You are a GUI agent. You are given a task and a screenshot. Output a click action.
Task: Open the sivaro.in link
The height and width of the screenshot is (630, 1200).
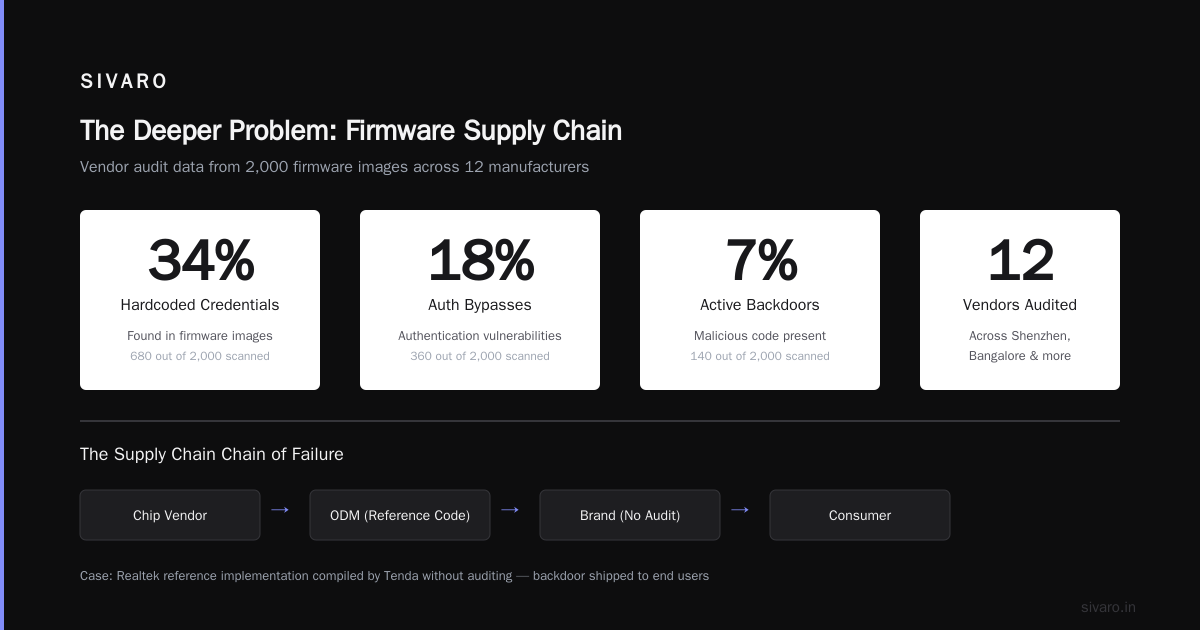(1108, 607)
